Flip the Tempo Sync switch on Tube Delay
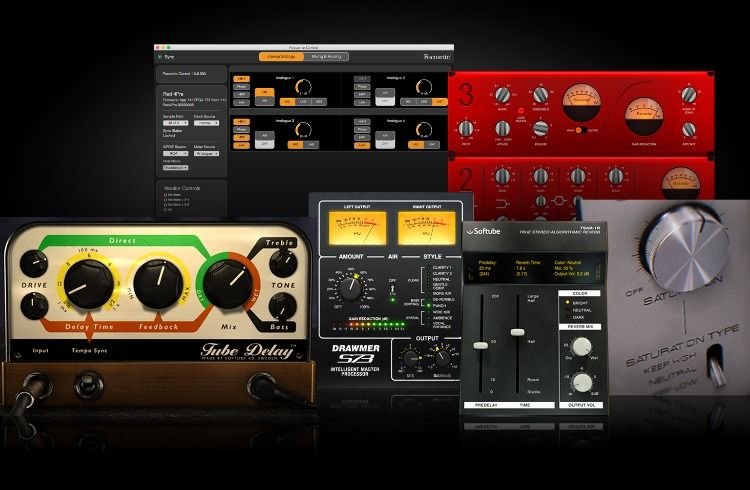Viewport: 750px width, 490px height. point(88,384)
